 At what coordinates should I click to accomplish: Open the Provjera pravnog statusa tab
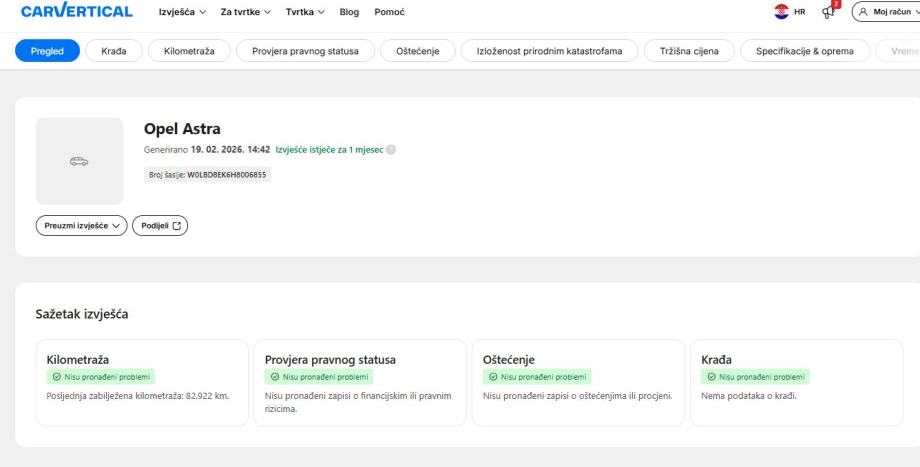(x=305, y=51)
